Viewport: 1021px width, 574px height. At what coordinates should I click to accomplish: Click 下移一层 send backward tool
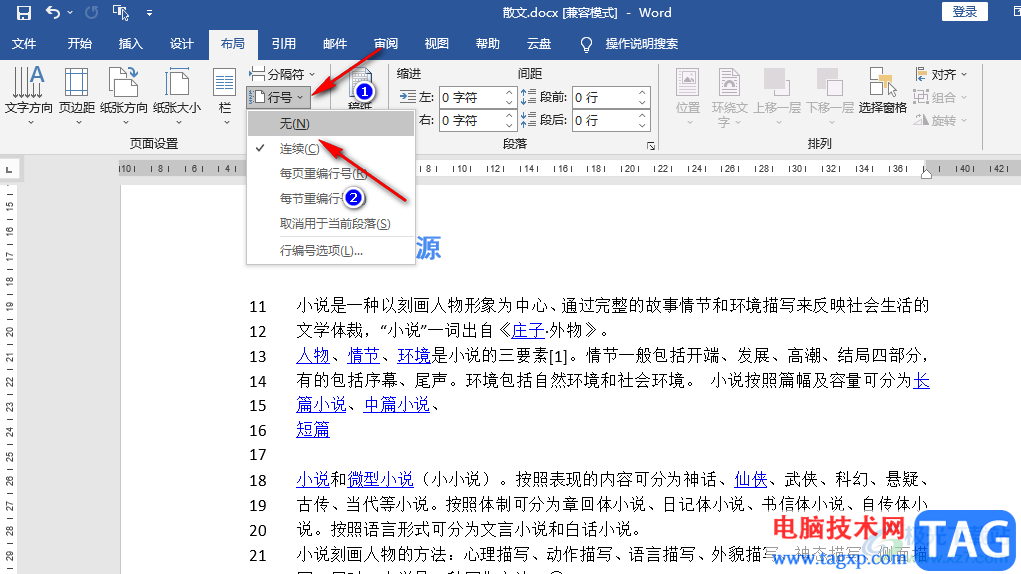(830, 96)
